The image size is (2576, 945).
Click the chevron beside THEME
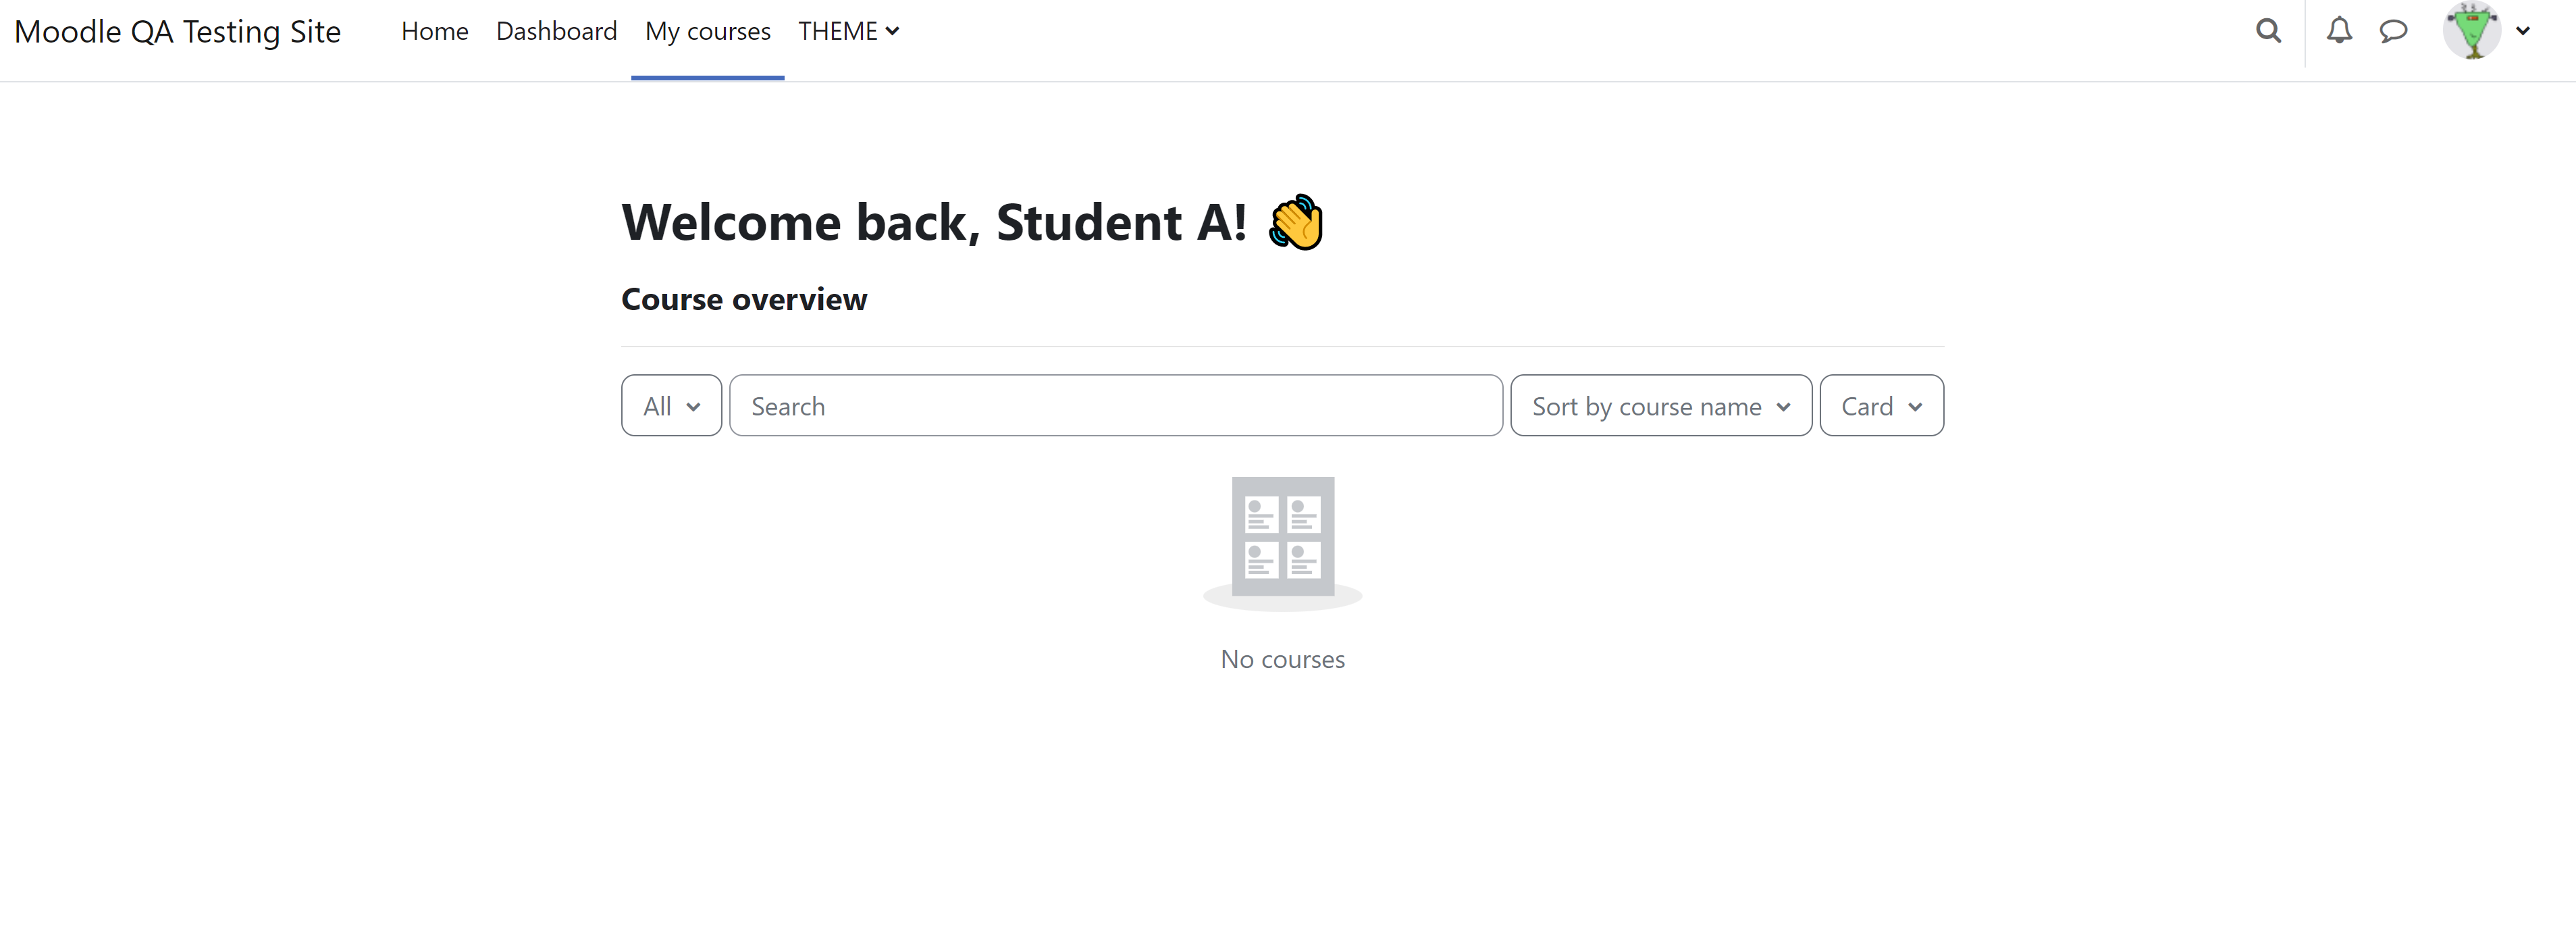pos(892,31)
